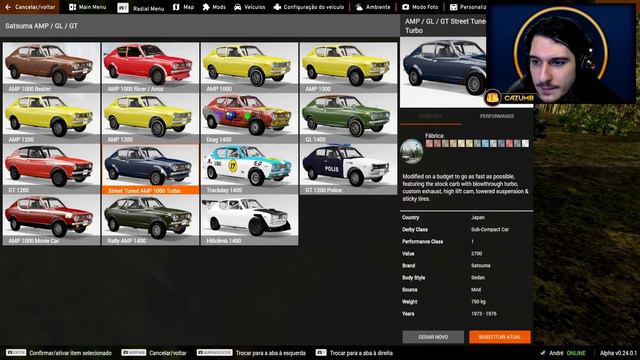Image resolution: width=640 pixels, height=360 pixels.
Task: Click the Sub-Compact Car derby class value
Action: coord(490,229)
